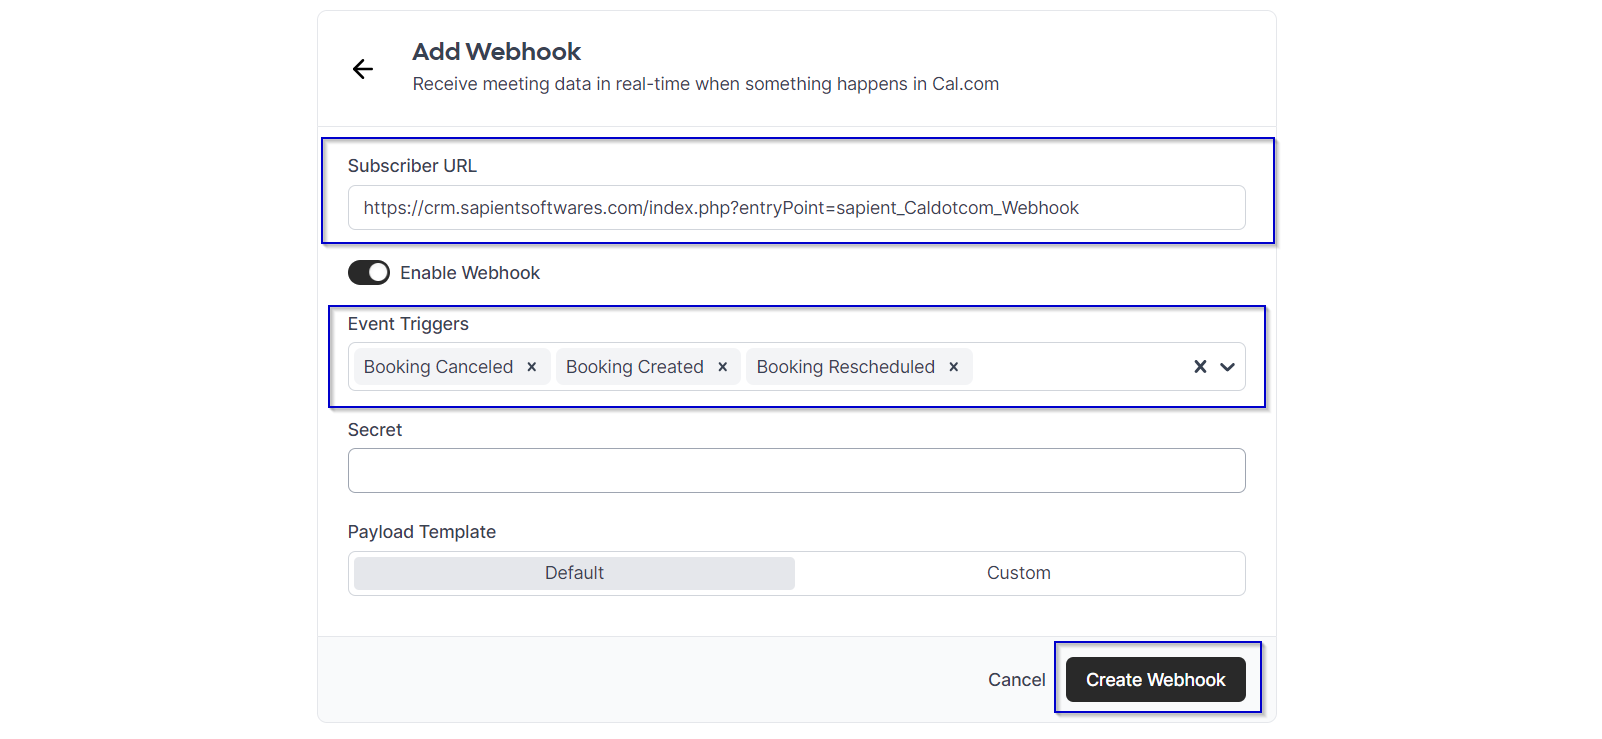
Task: Click the Payload Template label
Action: click(x=422, y=532)
